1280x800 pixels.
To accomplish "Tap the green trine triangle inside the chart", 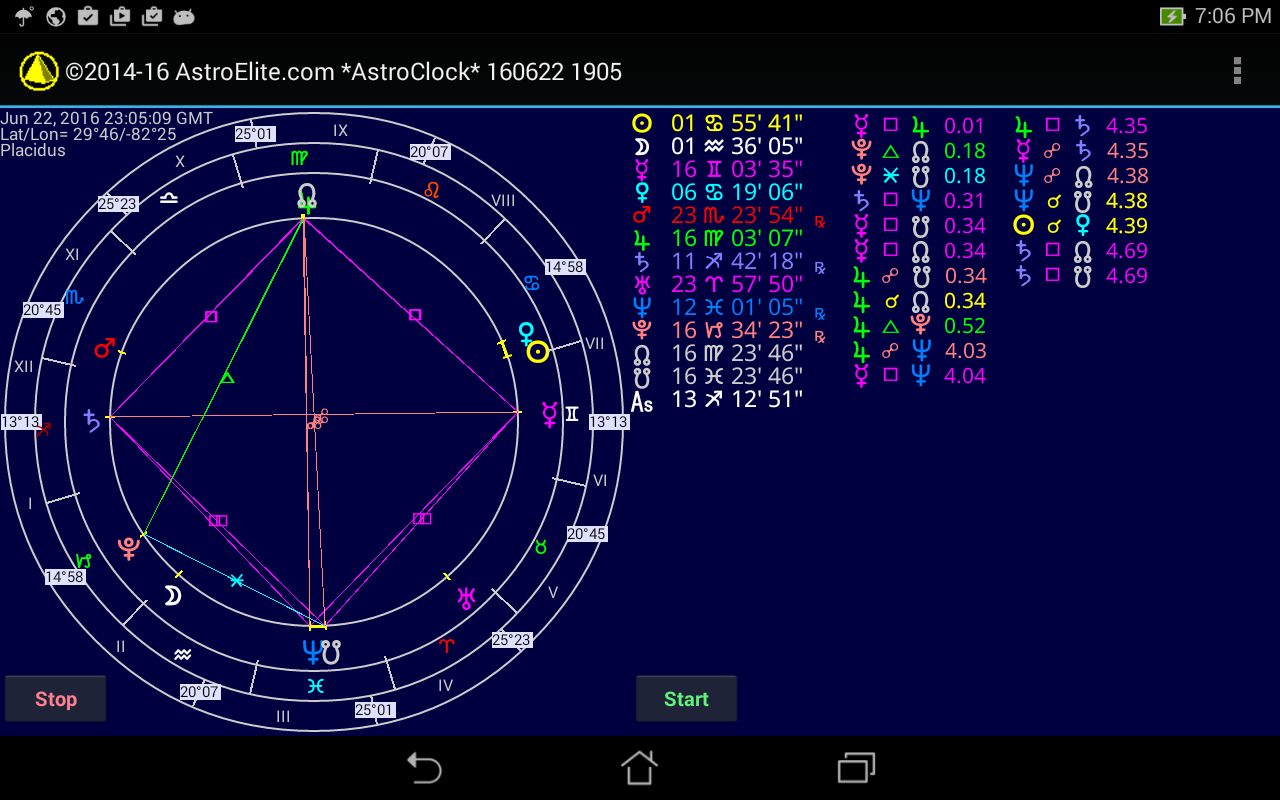I will tap(227, 378).
